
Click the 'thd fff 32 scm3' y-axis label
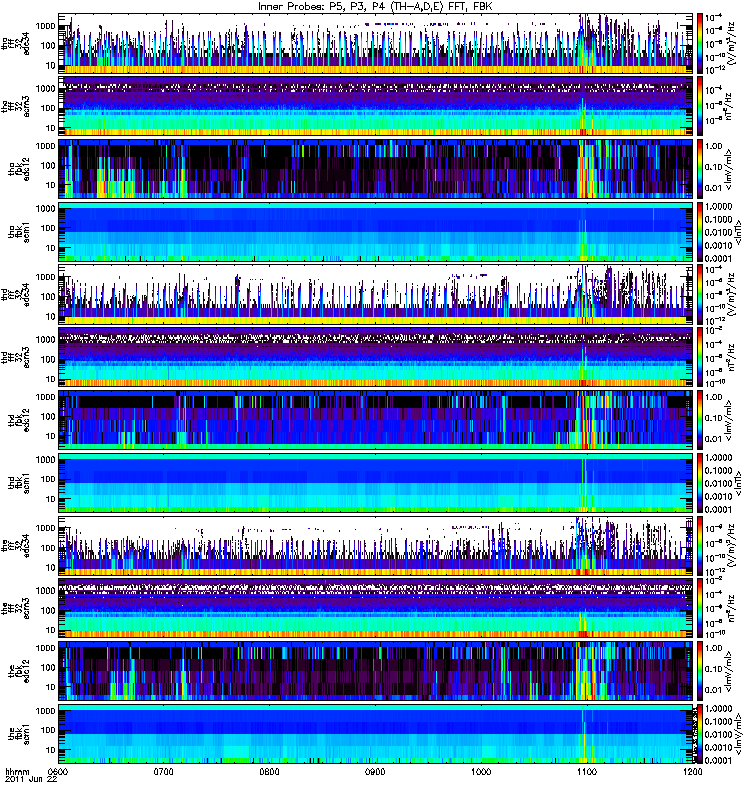tap(15, 357)
